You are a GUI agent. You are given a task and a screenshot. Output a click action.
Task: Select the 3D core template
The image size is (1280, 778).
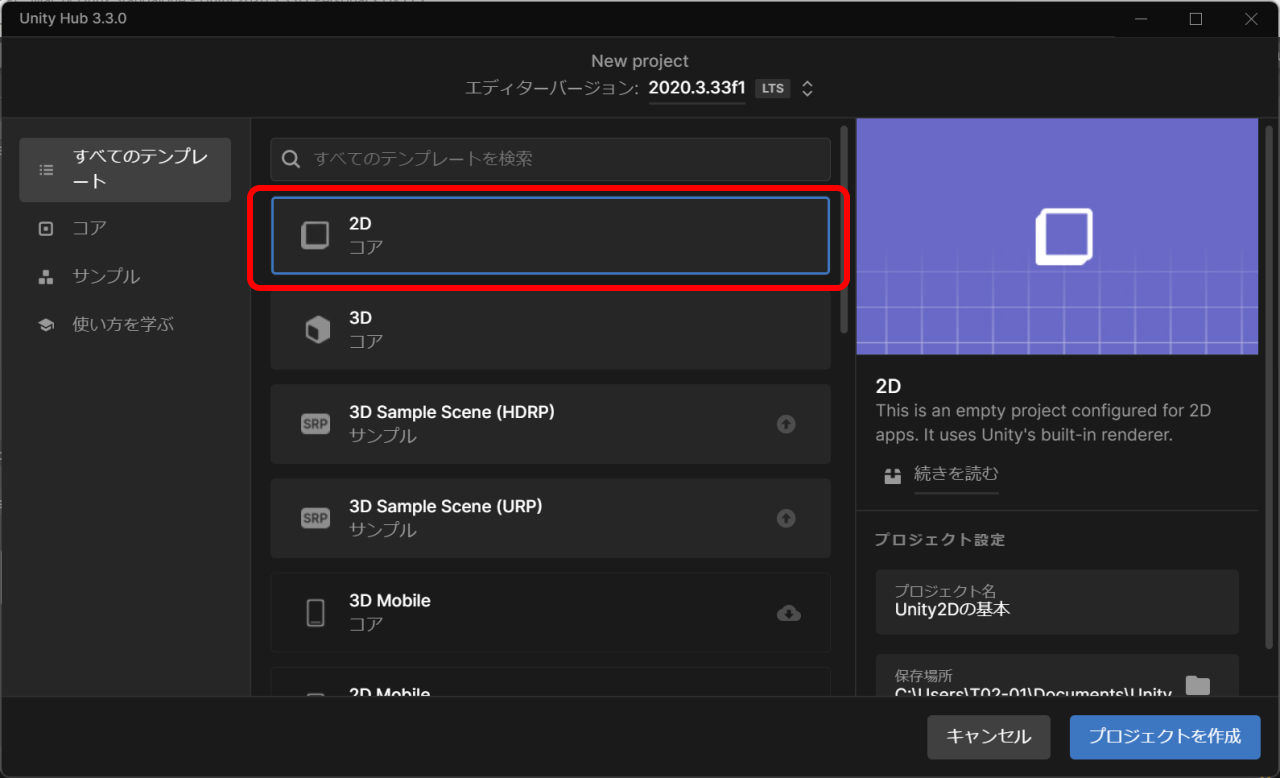[x=550, y=330]
